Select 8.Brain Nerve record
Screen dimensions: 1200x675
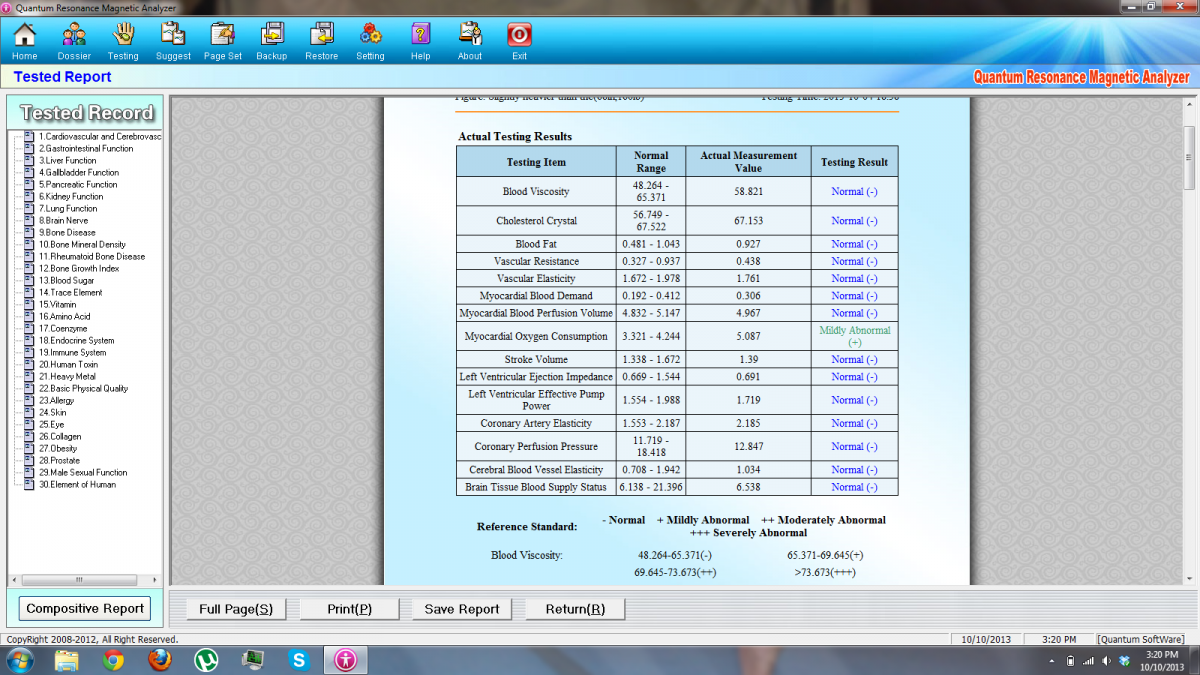click(64, 220)
